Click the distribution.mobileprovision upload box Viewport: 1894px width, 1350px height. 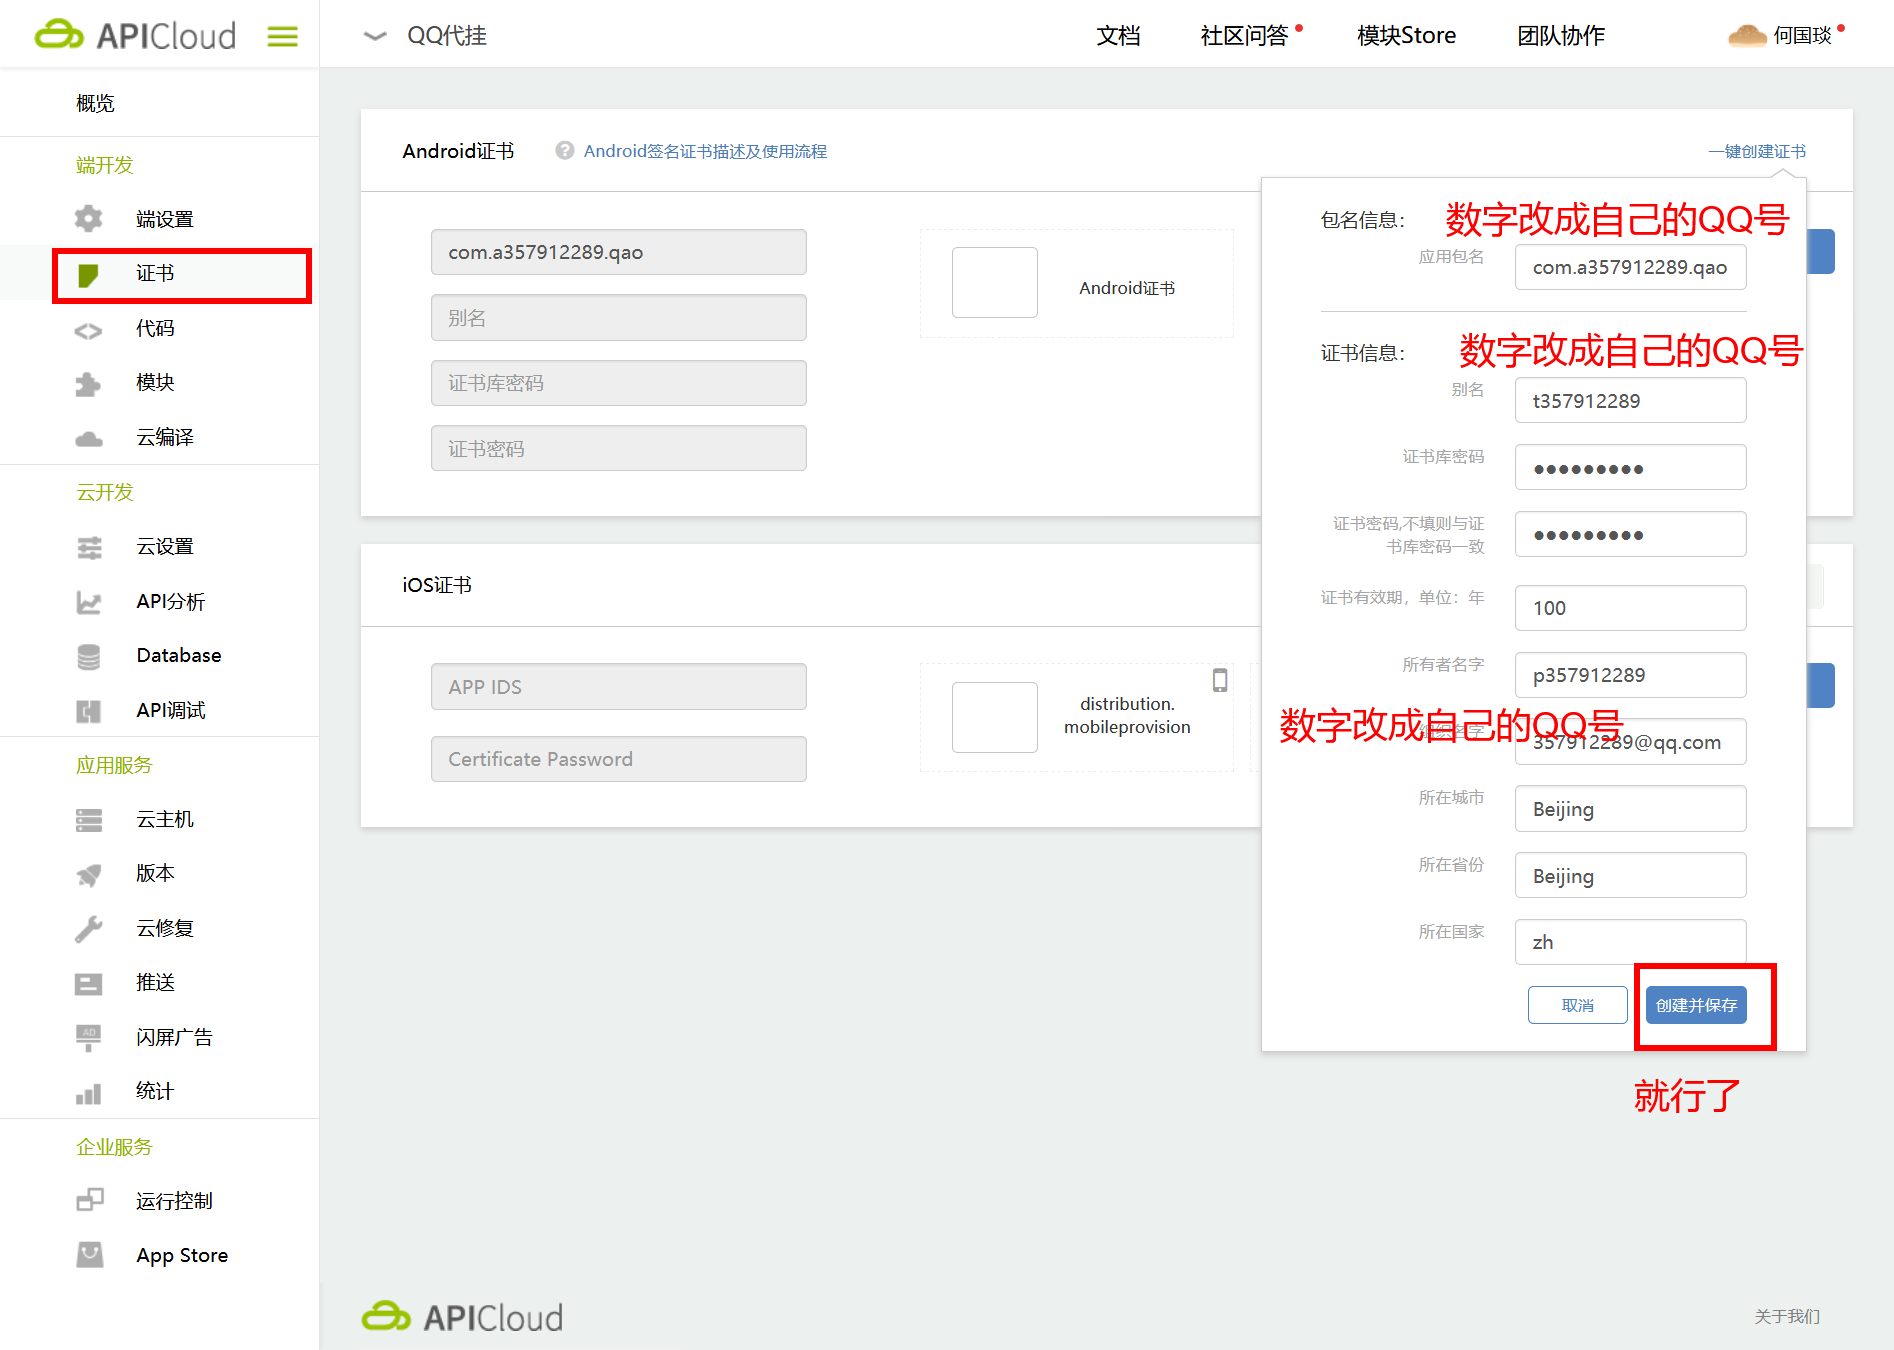(x=994, y=717)
